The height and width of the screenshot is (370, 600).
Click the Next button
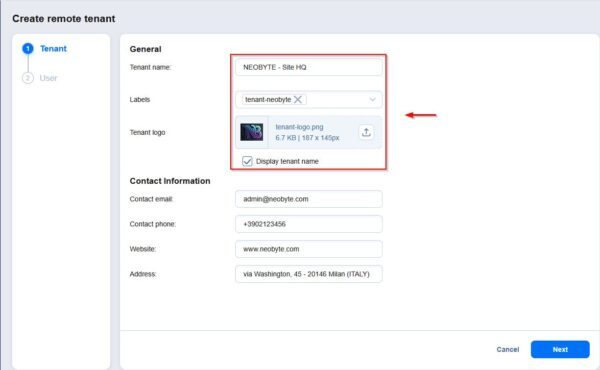tap(560, 349)
